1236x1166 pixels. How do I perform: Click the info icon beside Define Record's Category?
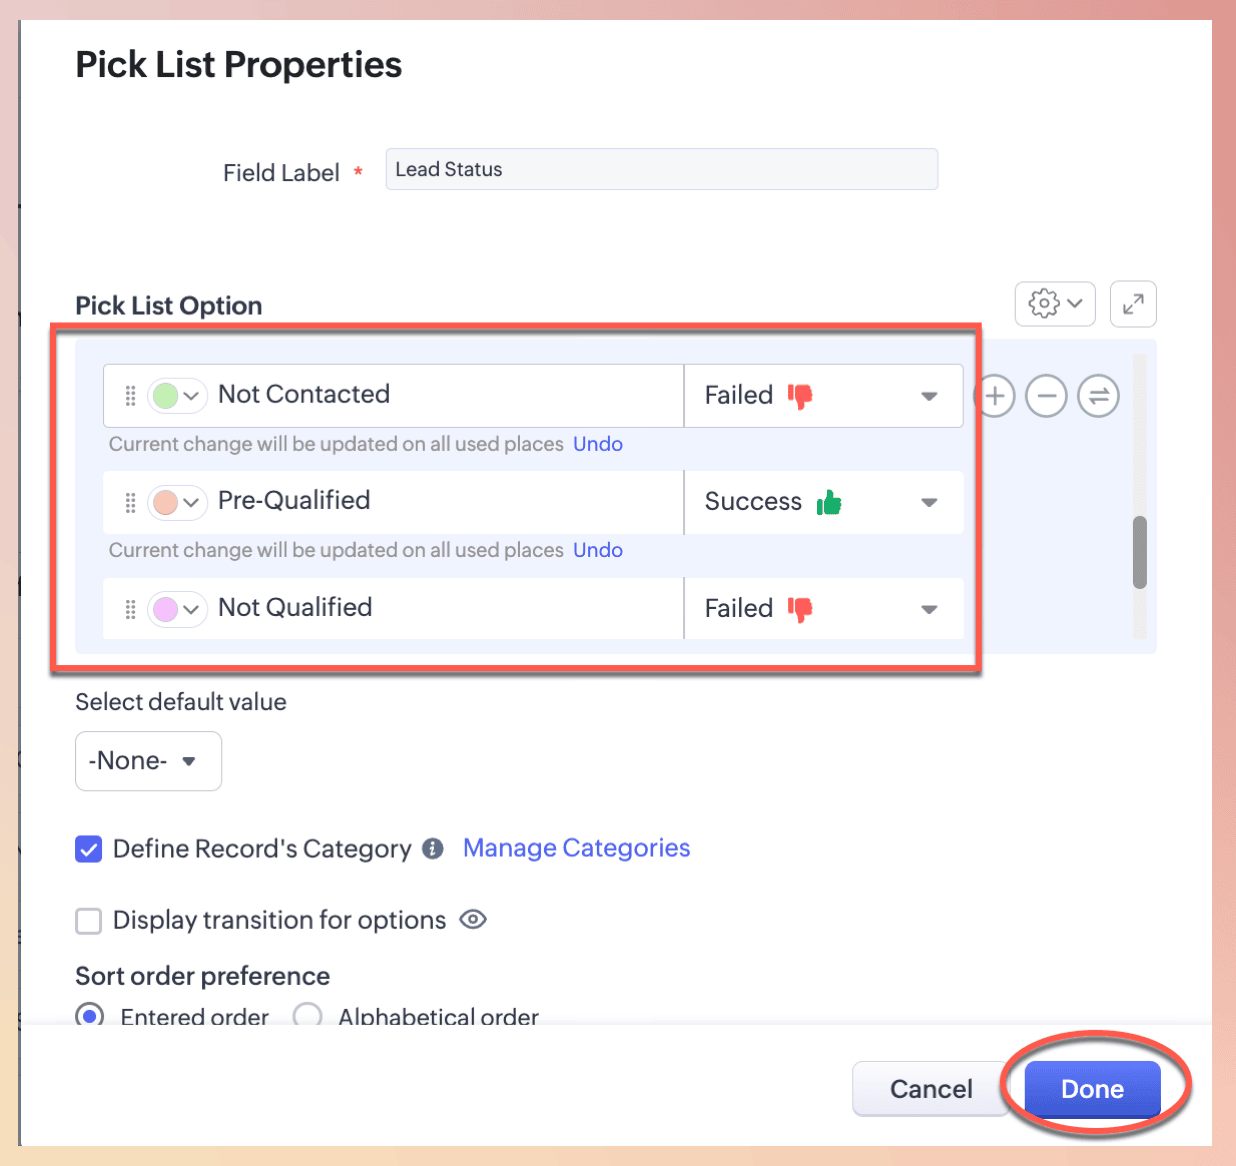pos(433,849)
